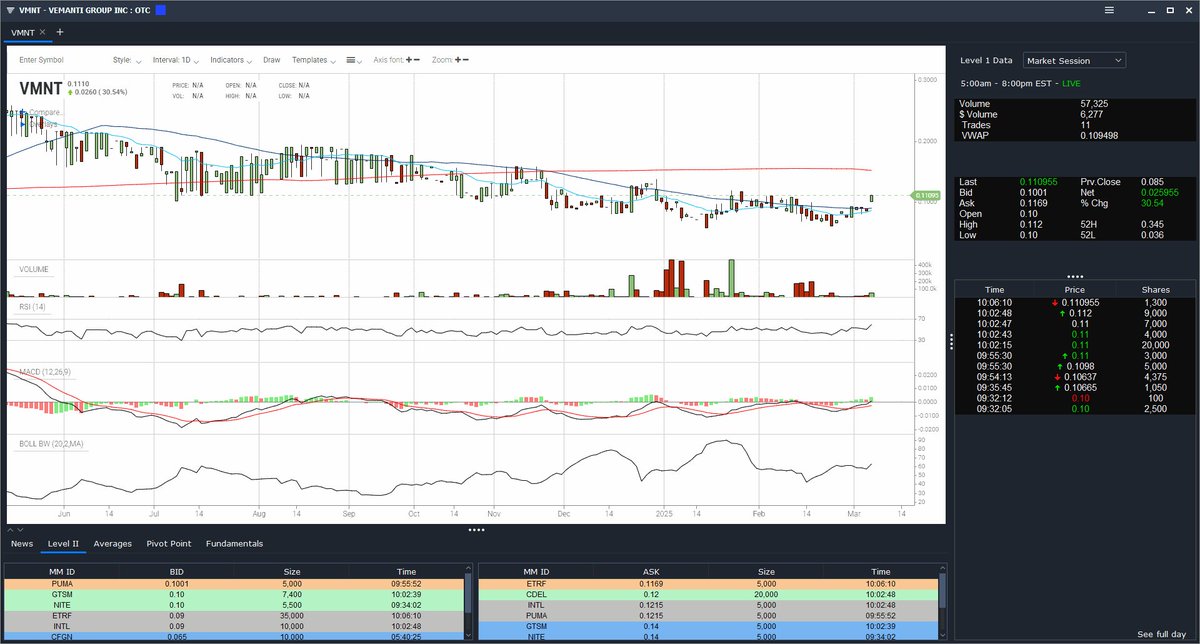Switch to the Fundamentals tab
The image size is (1200, 644).
pyautogui.click(x=234, y=543)
